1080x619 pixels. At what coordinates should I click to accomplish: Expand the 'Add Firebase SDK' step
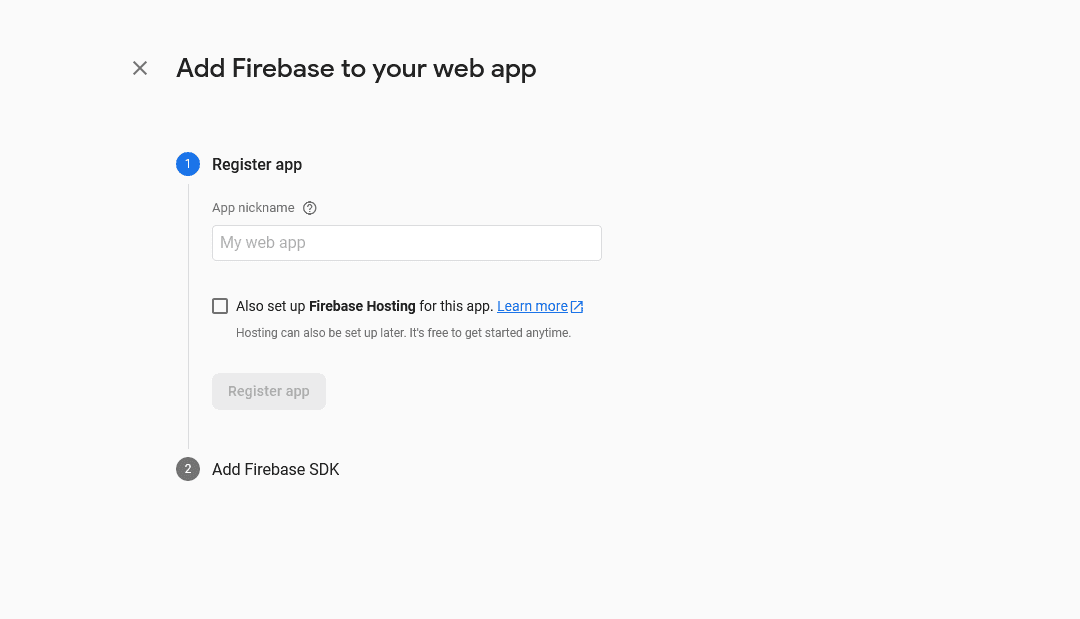tap(275, 469)
